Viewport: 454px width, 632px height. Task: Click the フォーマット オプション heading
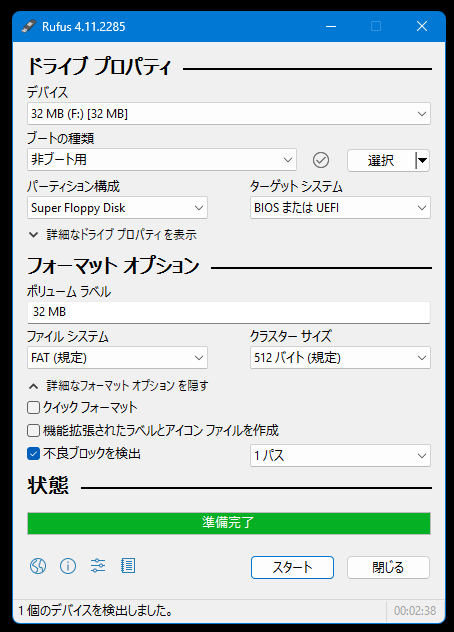tap(113, 266)
